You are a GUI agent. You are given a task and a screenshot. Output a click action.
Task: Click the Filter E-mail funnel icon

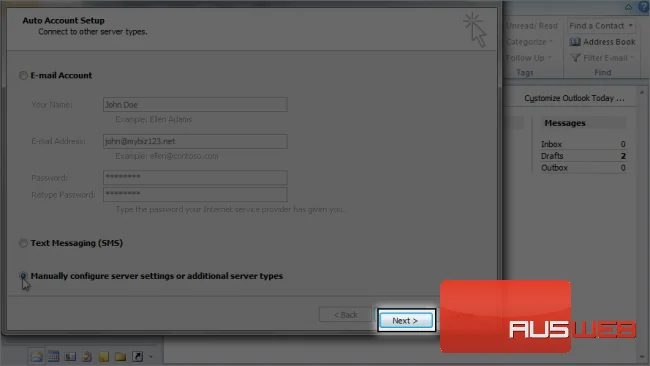coord(575,58)
